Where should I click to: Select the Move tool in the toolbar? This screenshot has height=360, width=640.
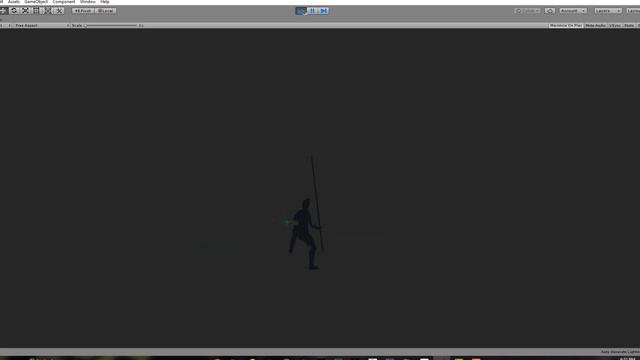(x=3, y=11)
